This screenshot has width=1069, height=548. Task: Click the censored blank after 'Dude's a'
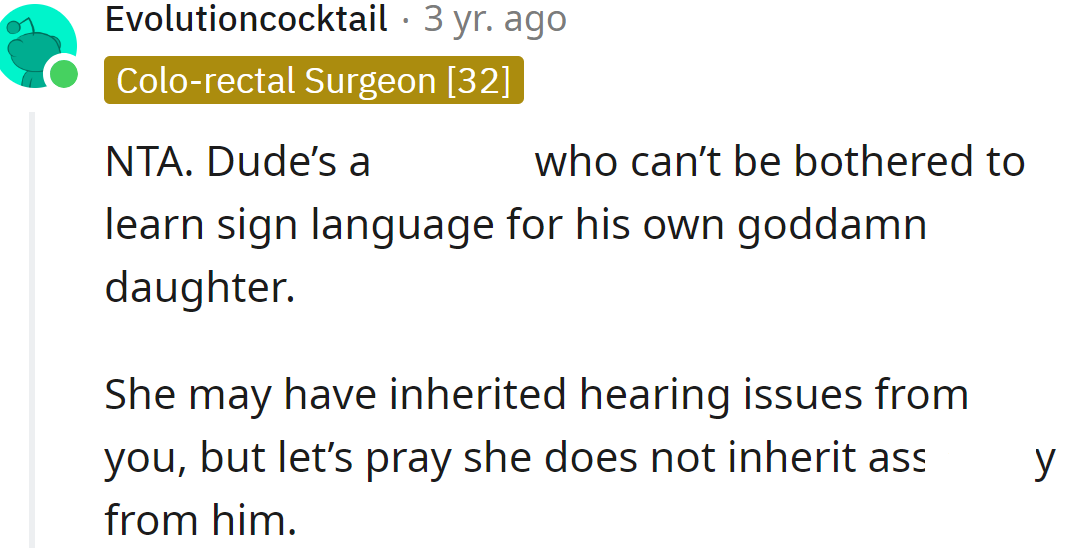tap(452, 162)
